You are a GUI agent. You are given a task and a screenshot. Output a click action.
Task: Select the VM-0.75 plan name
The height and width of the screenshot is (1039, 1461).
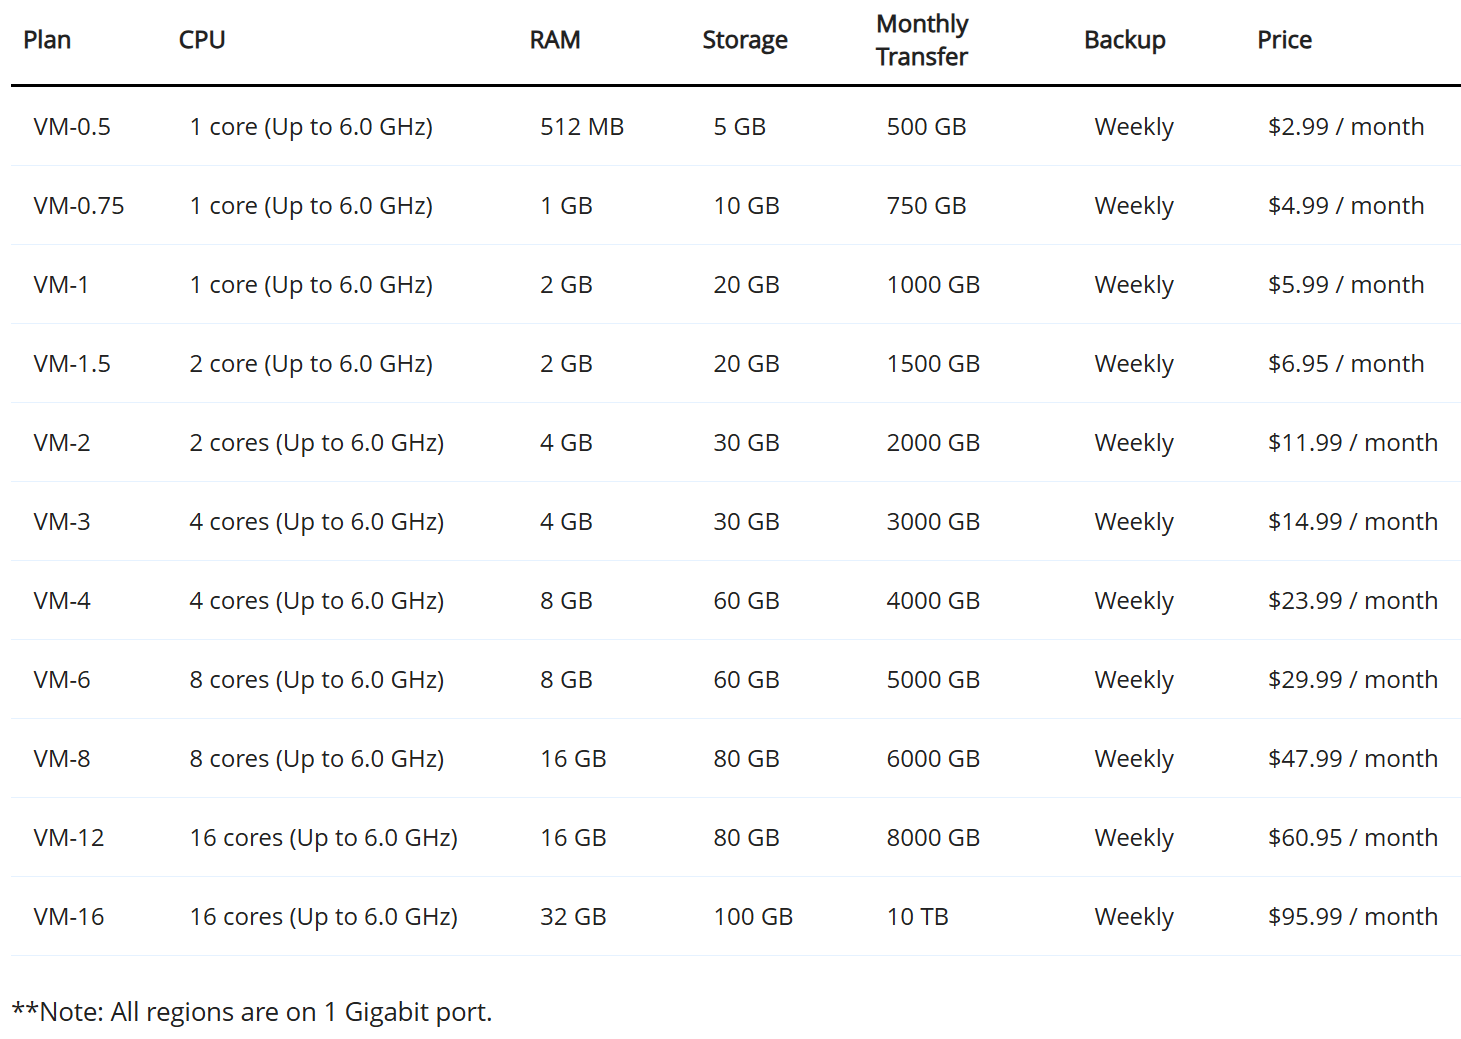tap(79, 206)
